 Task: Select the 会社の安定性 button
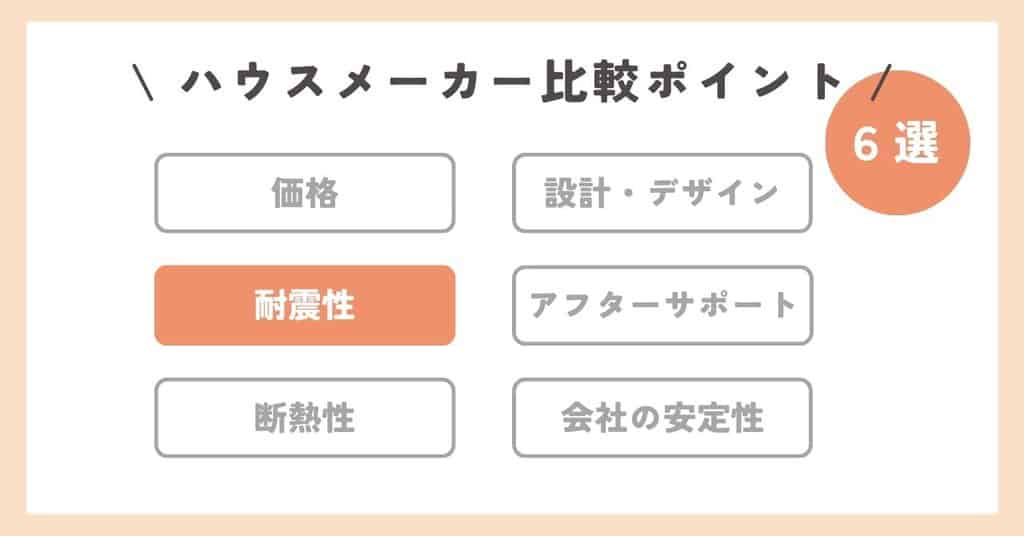tap(662, 417)
